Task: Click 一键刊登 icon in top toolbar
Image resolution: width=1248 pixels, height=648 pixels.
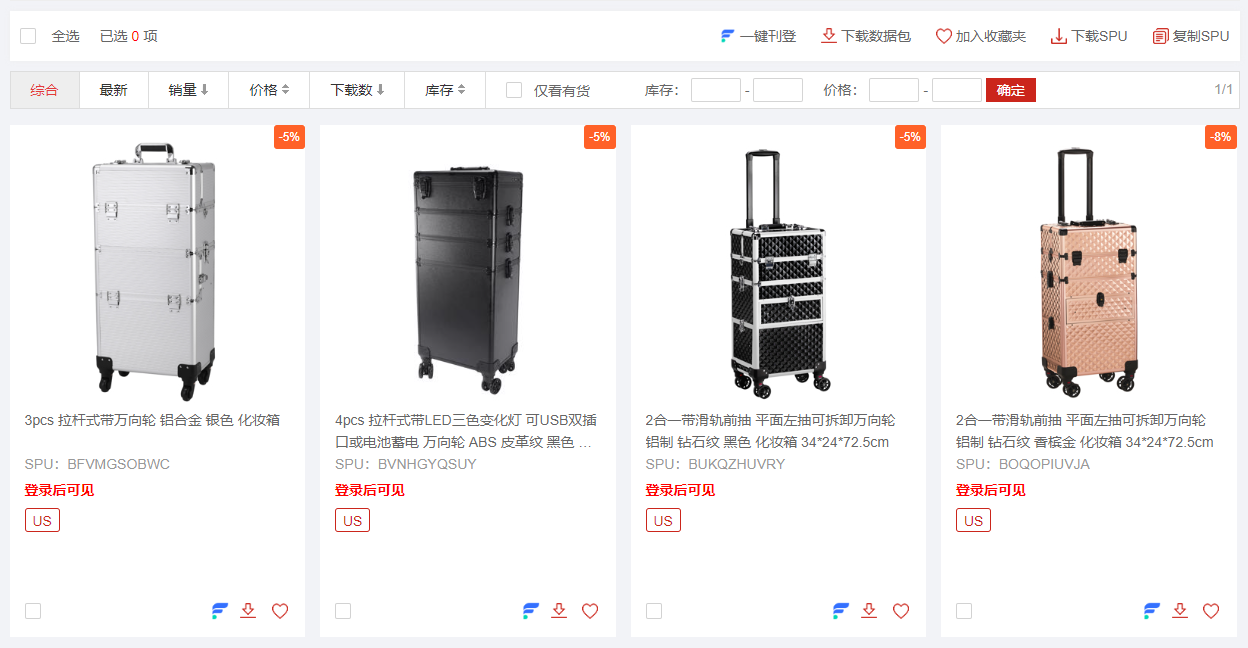Action: (x=728, y=36)
